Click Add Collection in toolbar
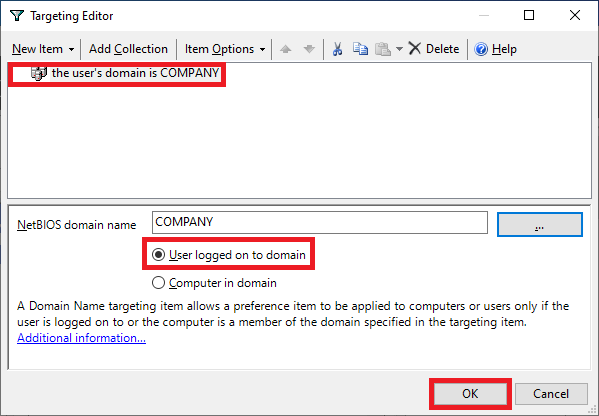Screen dimensions: 599x416 [128, 49]
